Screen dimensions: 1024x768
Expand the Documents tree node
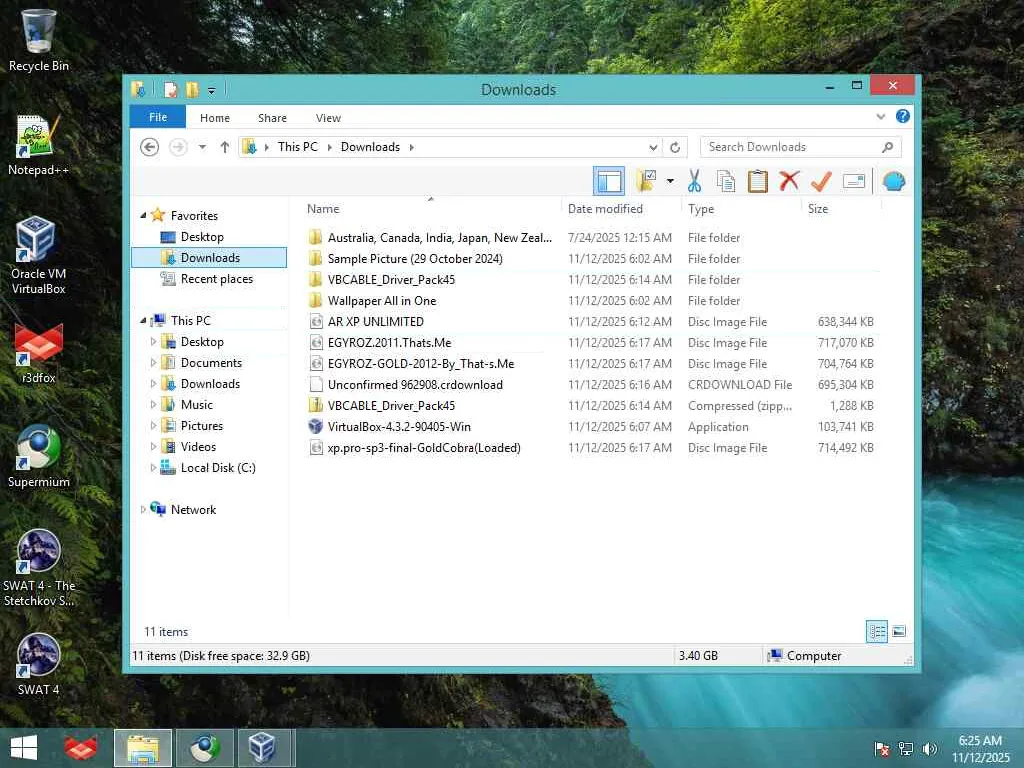click(153, 362)
